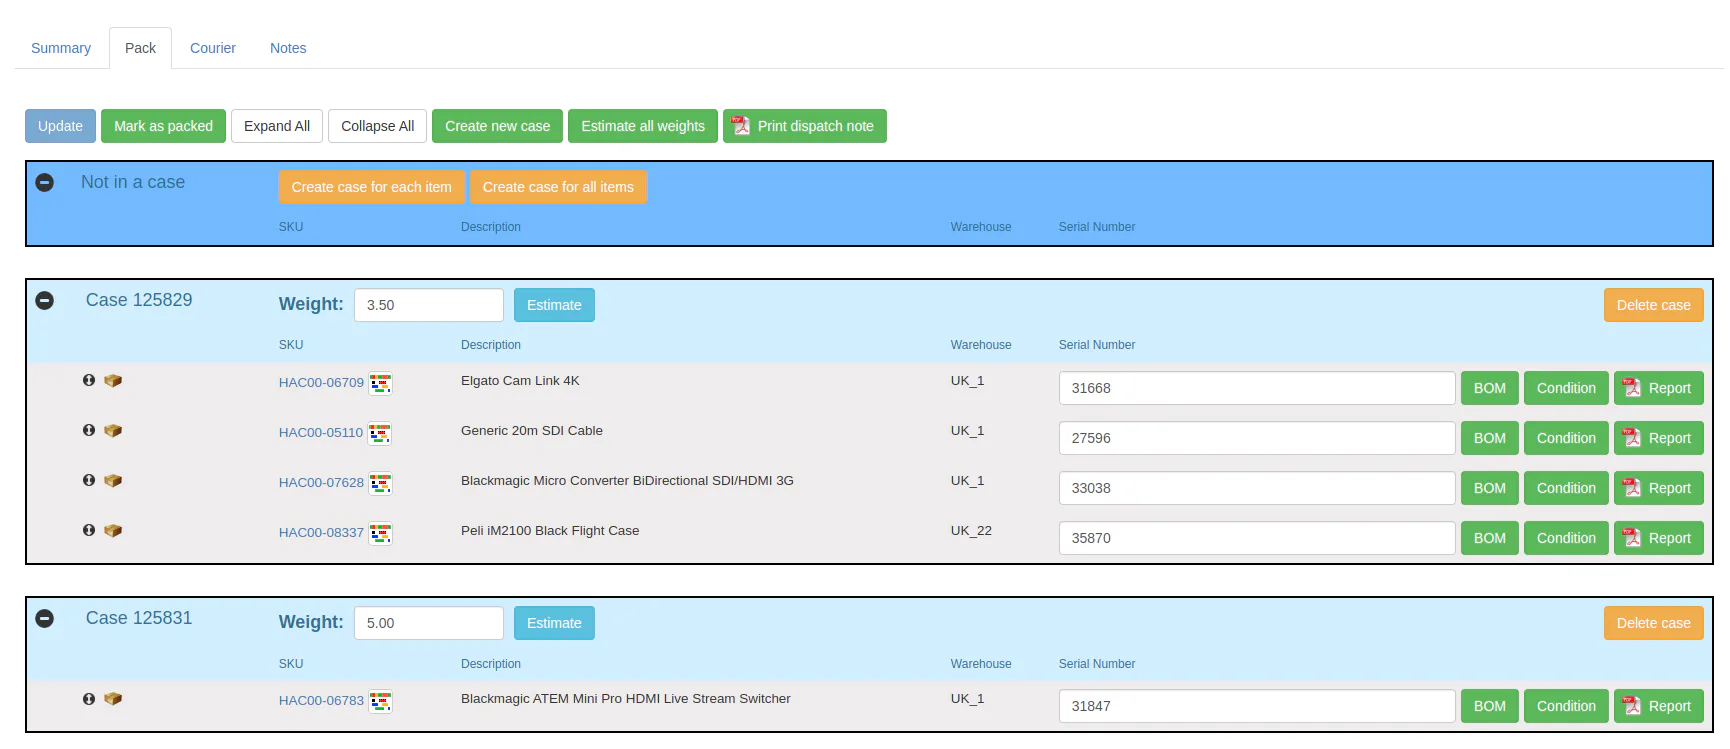Print the dispatch note

(x=805, y=126)
